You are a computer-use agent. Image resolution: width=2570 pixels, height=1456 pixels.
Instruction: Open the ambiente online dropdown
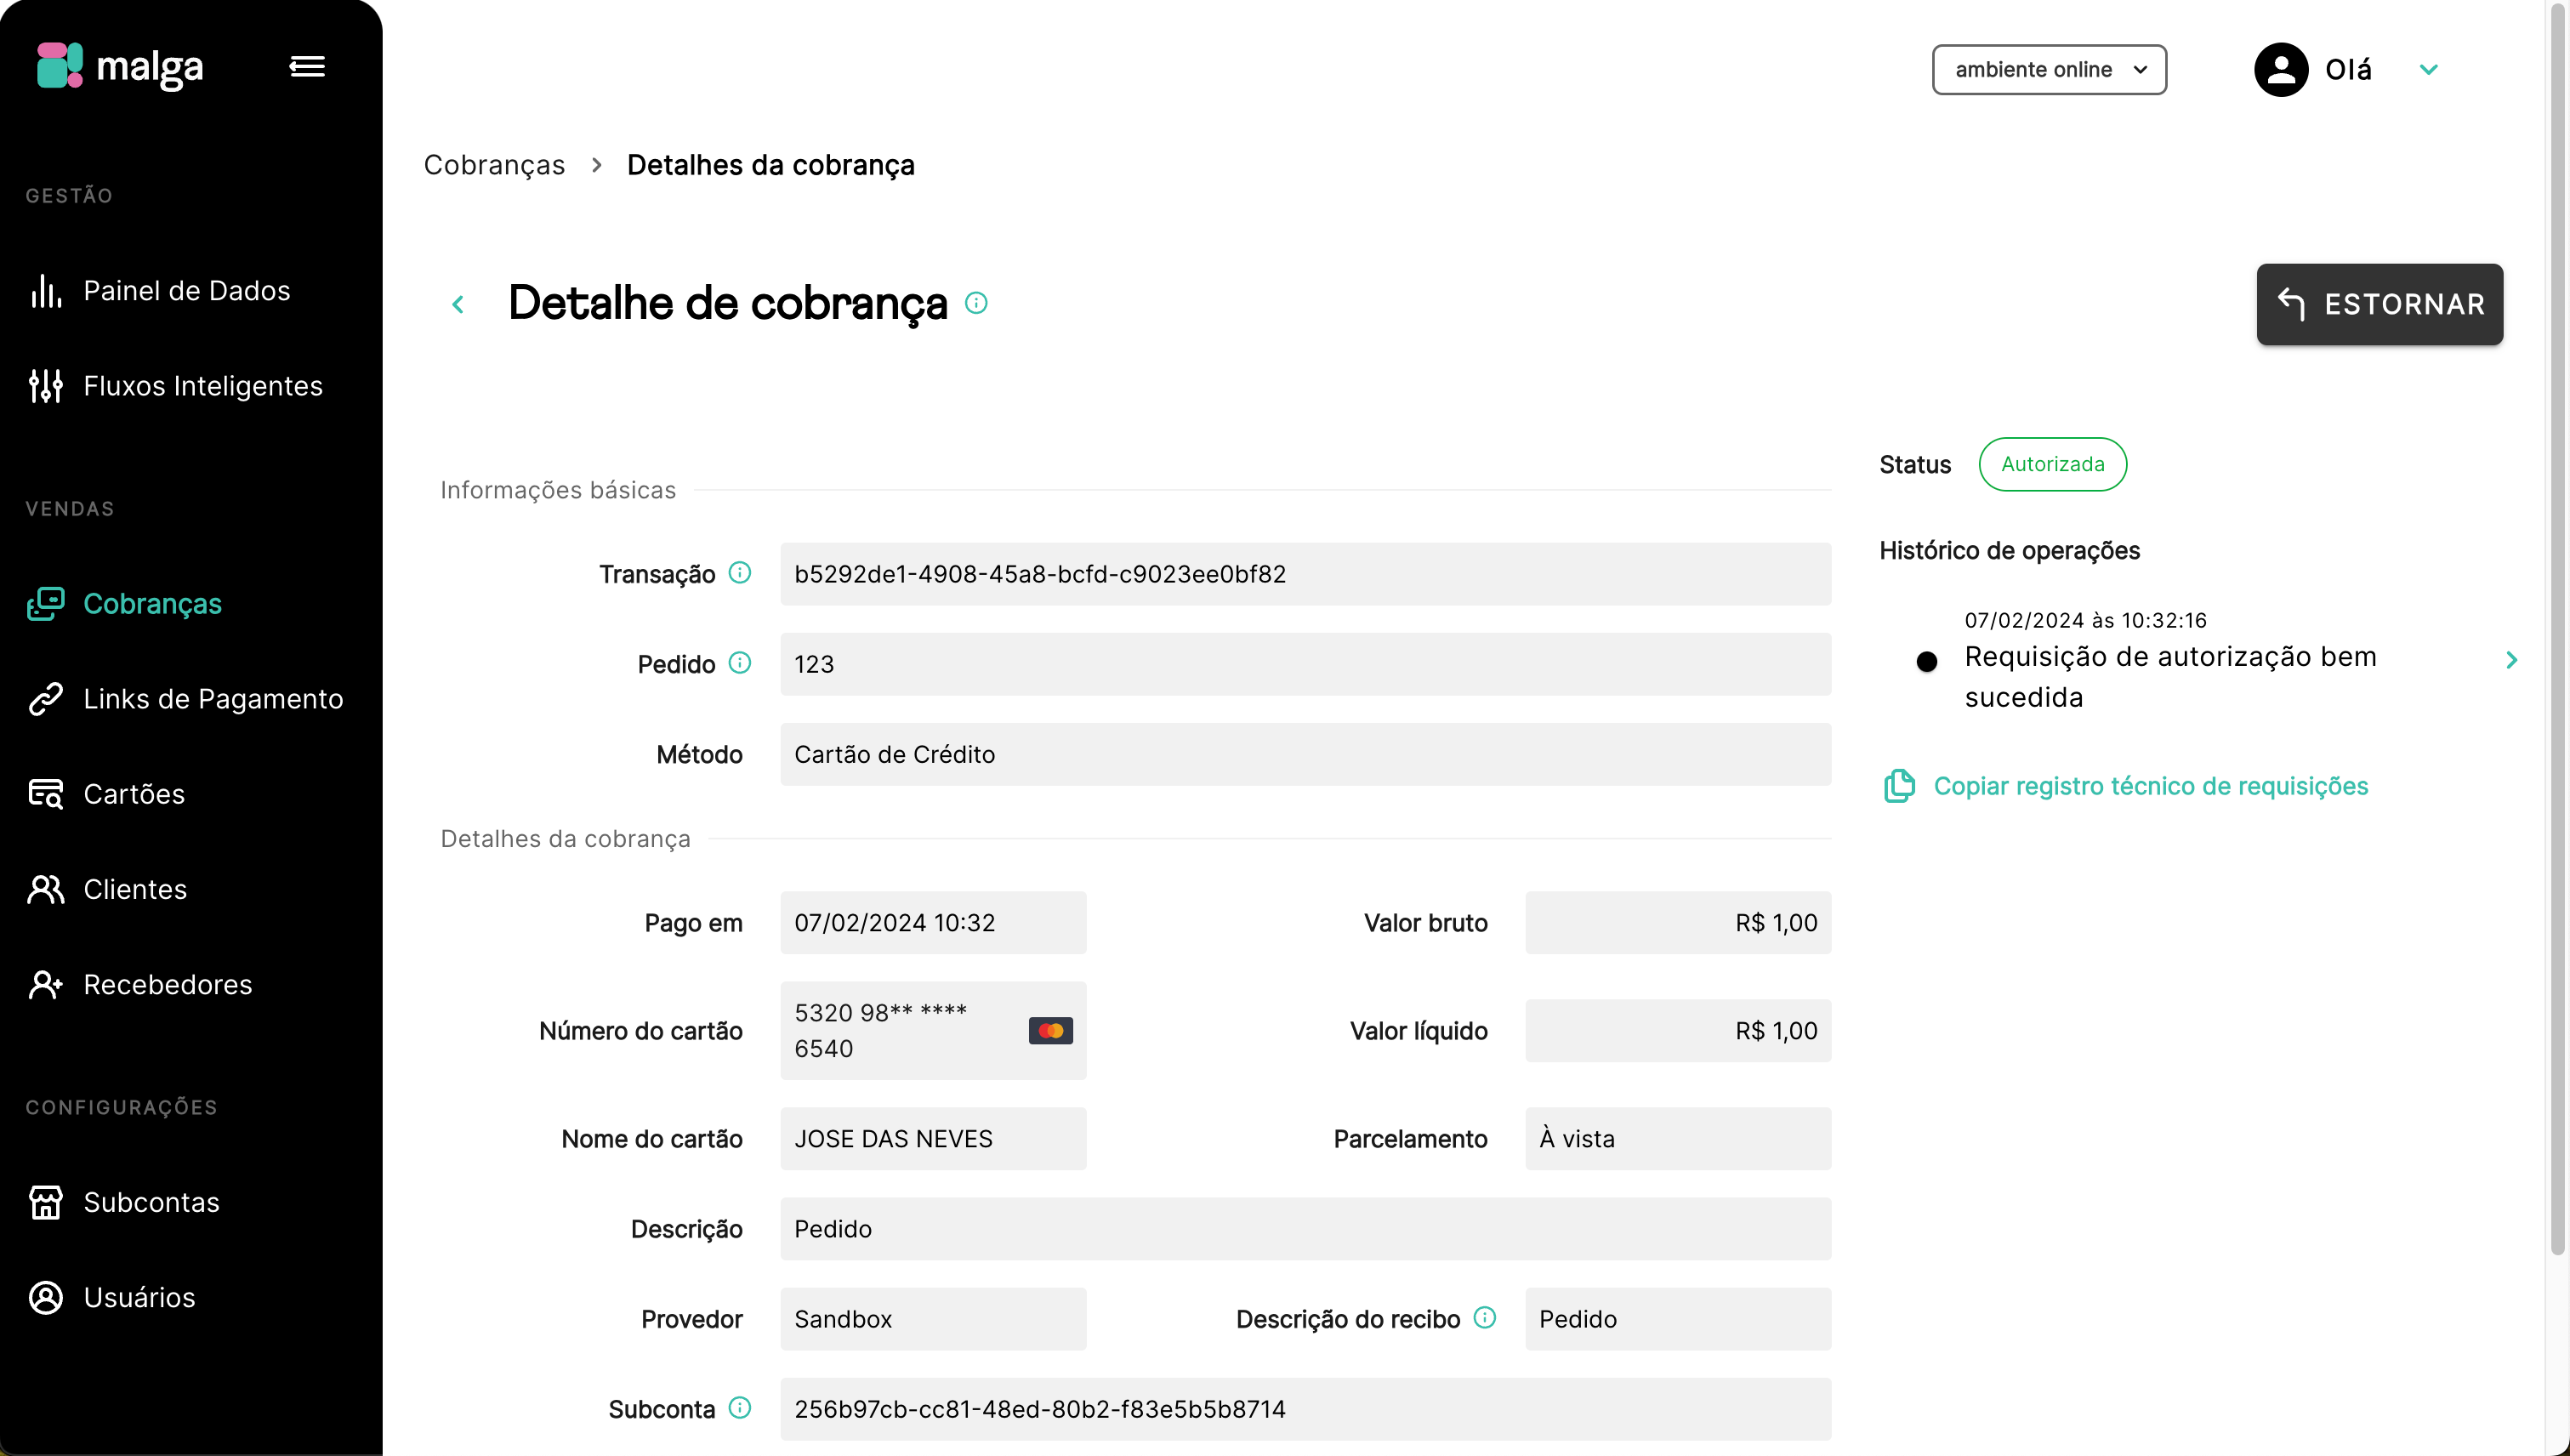tap(2049, 69)
